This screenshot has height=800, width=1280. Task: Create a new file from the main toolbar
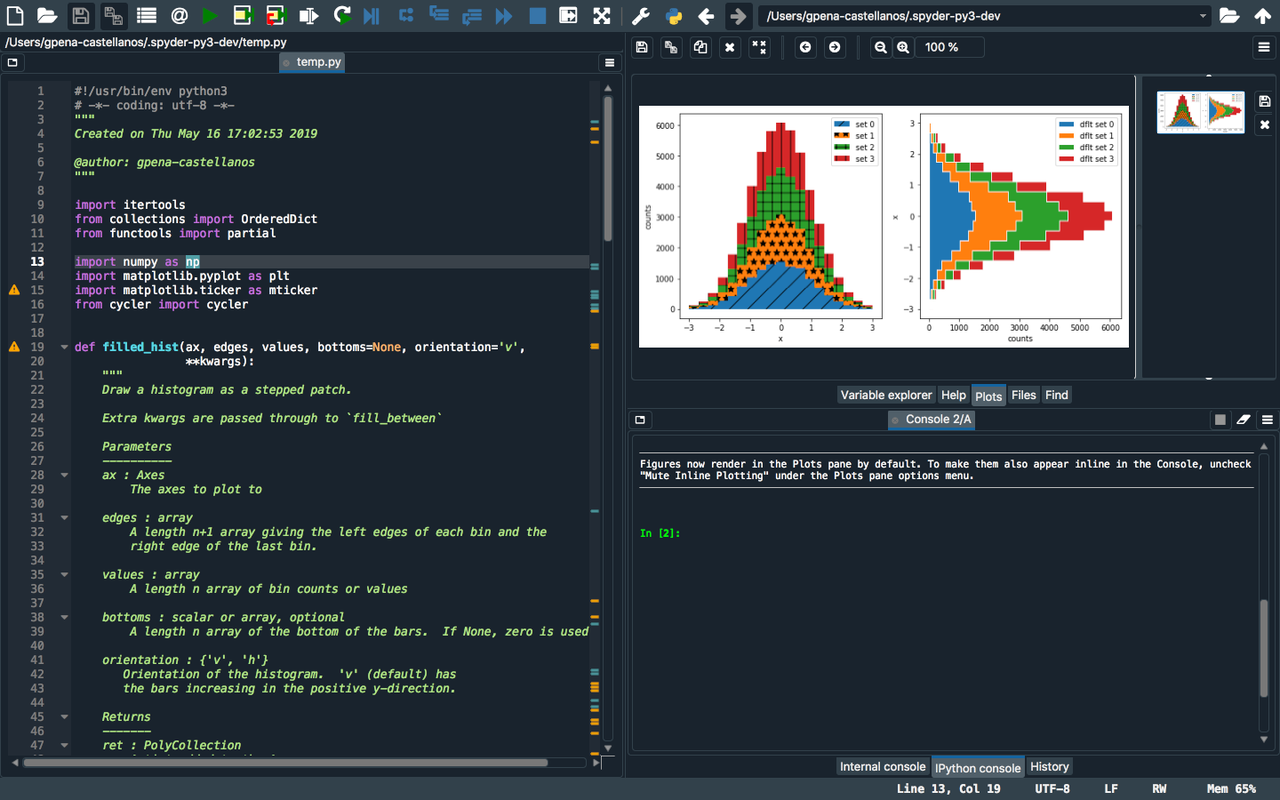click(x=15, y=16)
